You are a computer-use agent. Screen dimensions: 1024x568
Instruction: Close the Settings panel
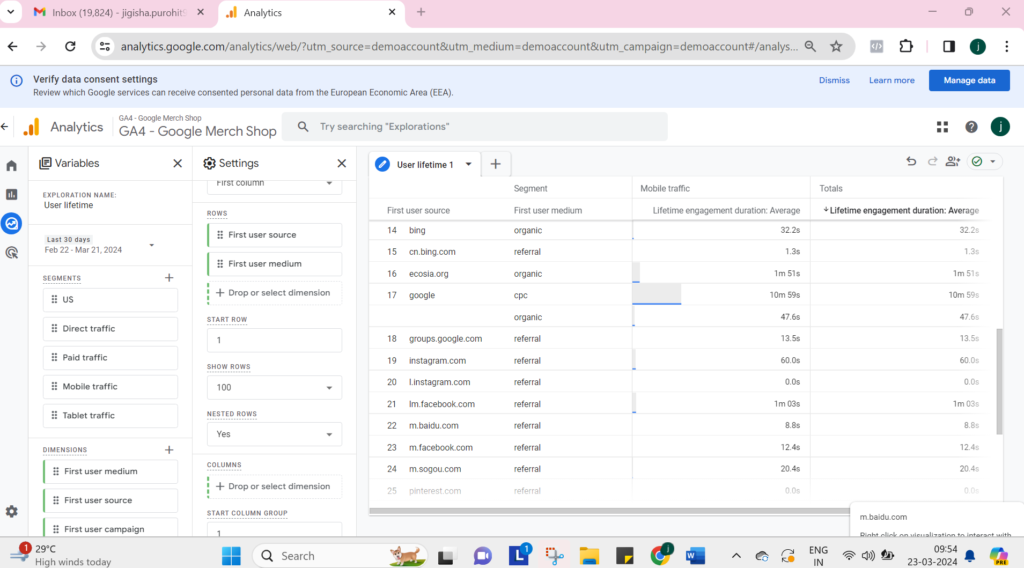click(x=342, y=163)
